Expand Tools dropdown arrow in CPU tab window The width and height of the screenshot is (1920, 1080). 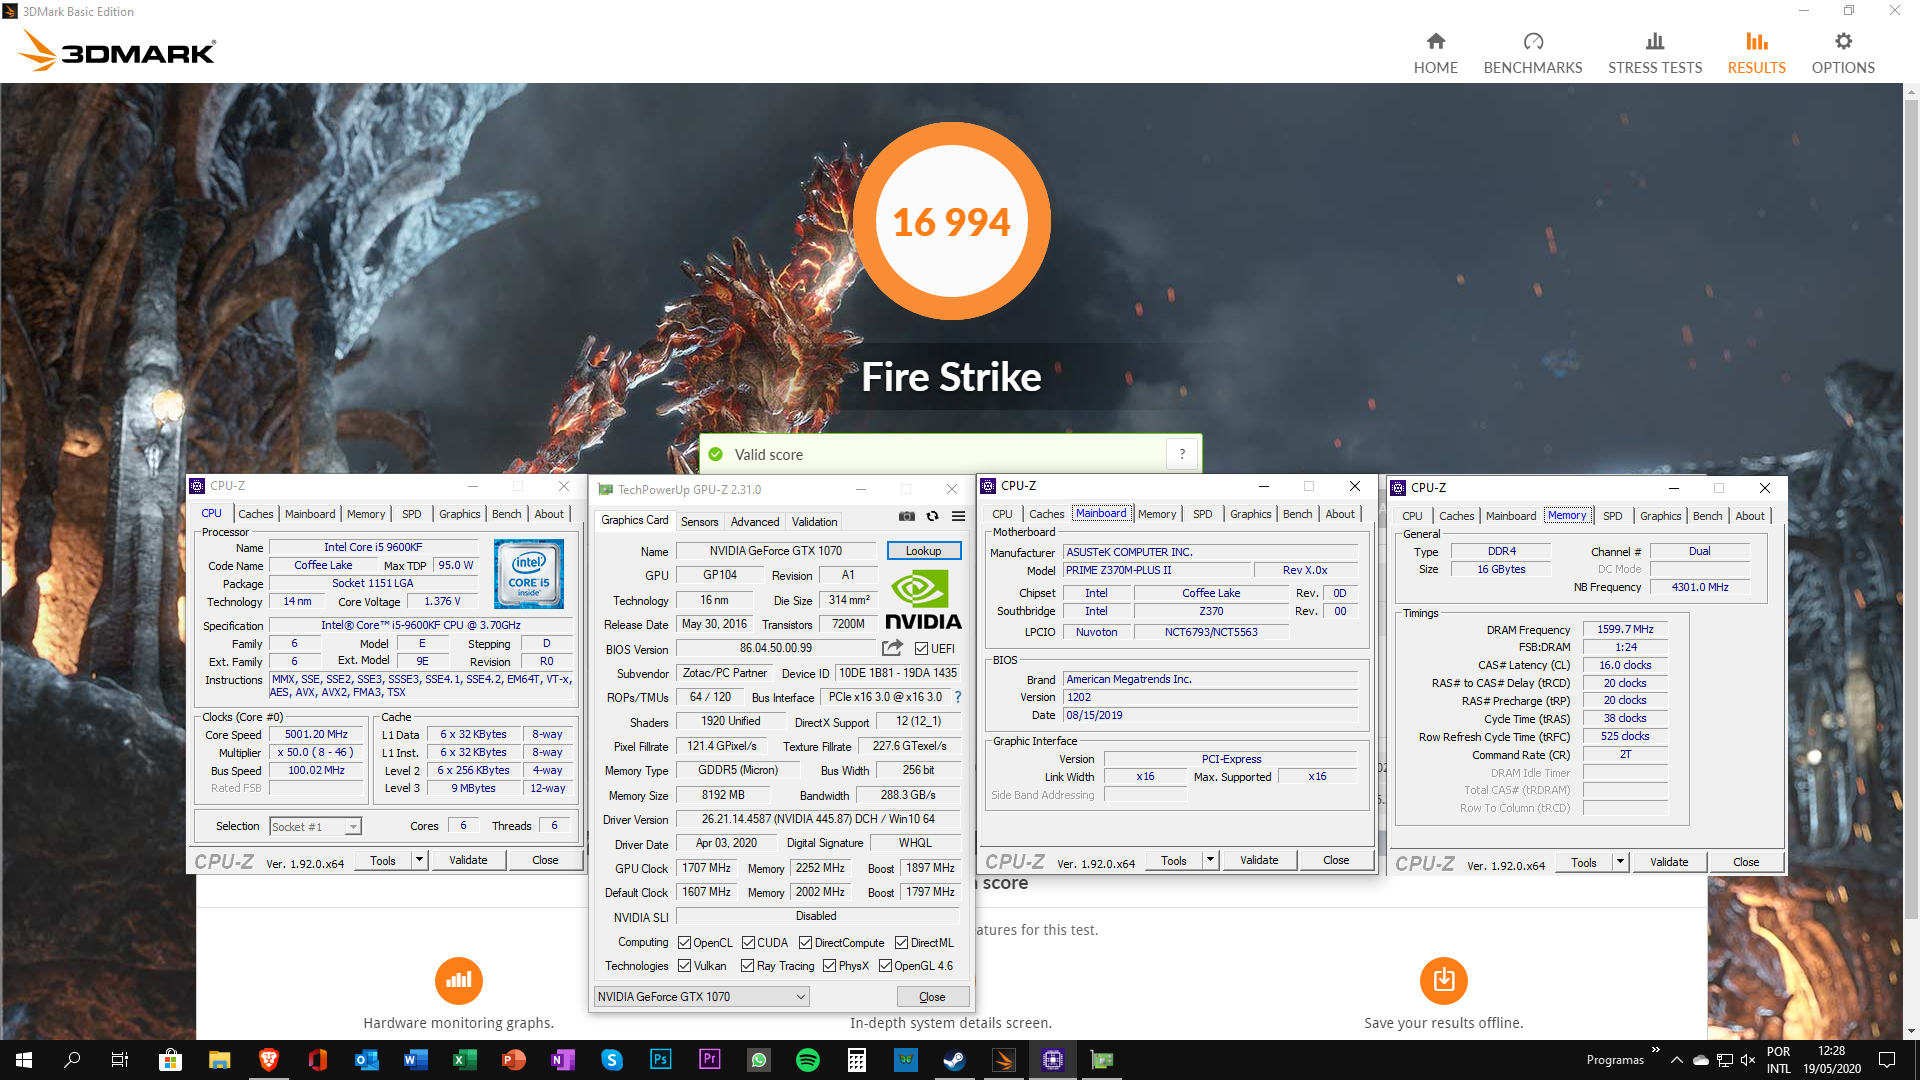419,860
